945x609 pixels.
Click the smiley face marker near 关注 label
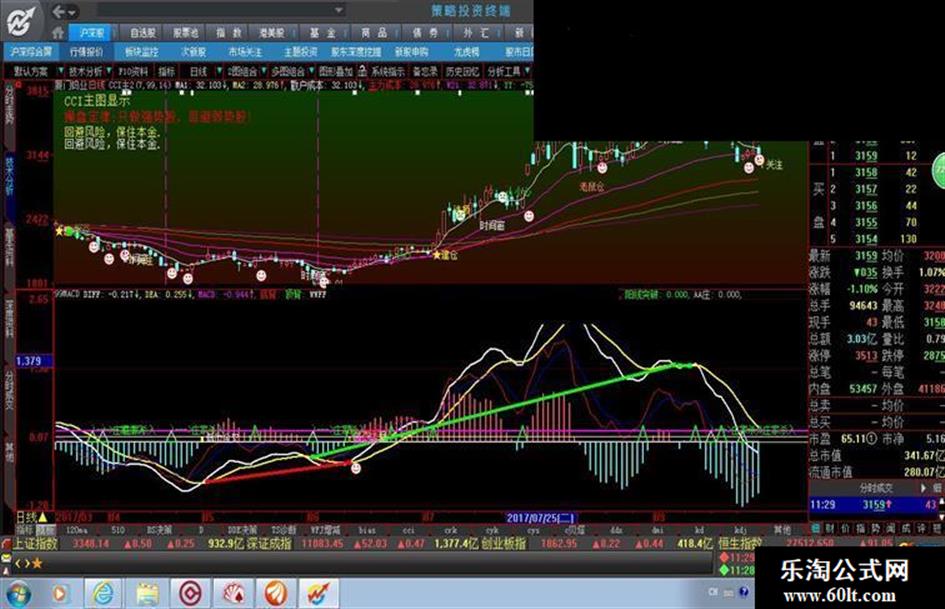coord(759,160)
